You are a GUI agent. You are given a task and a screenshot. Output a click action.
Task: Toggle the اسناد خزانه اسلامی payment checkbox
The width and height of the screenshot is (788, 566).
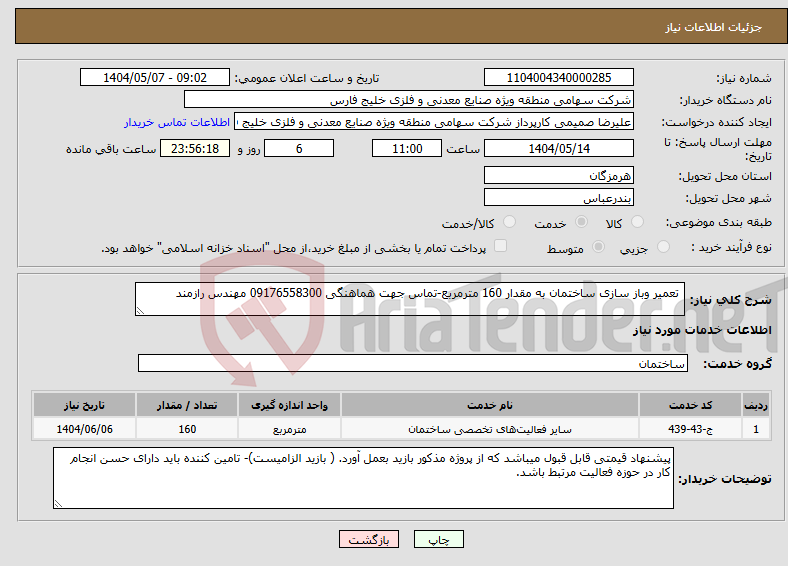tap(501, 246)
